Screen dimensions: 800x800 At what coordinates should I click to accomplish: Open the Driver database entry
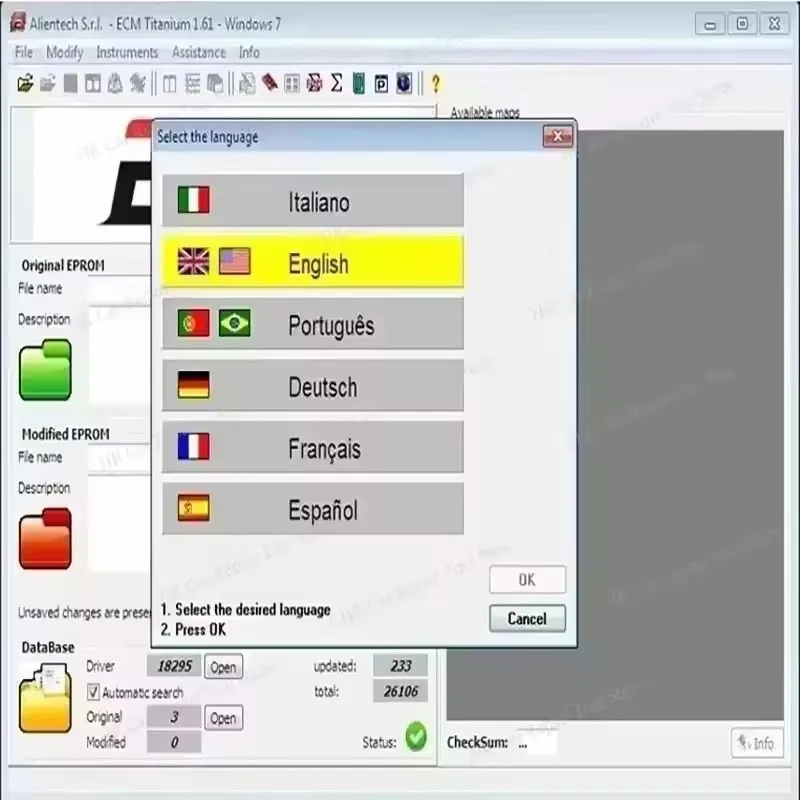pos(222,666)
